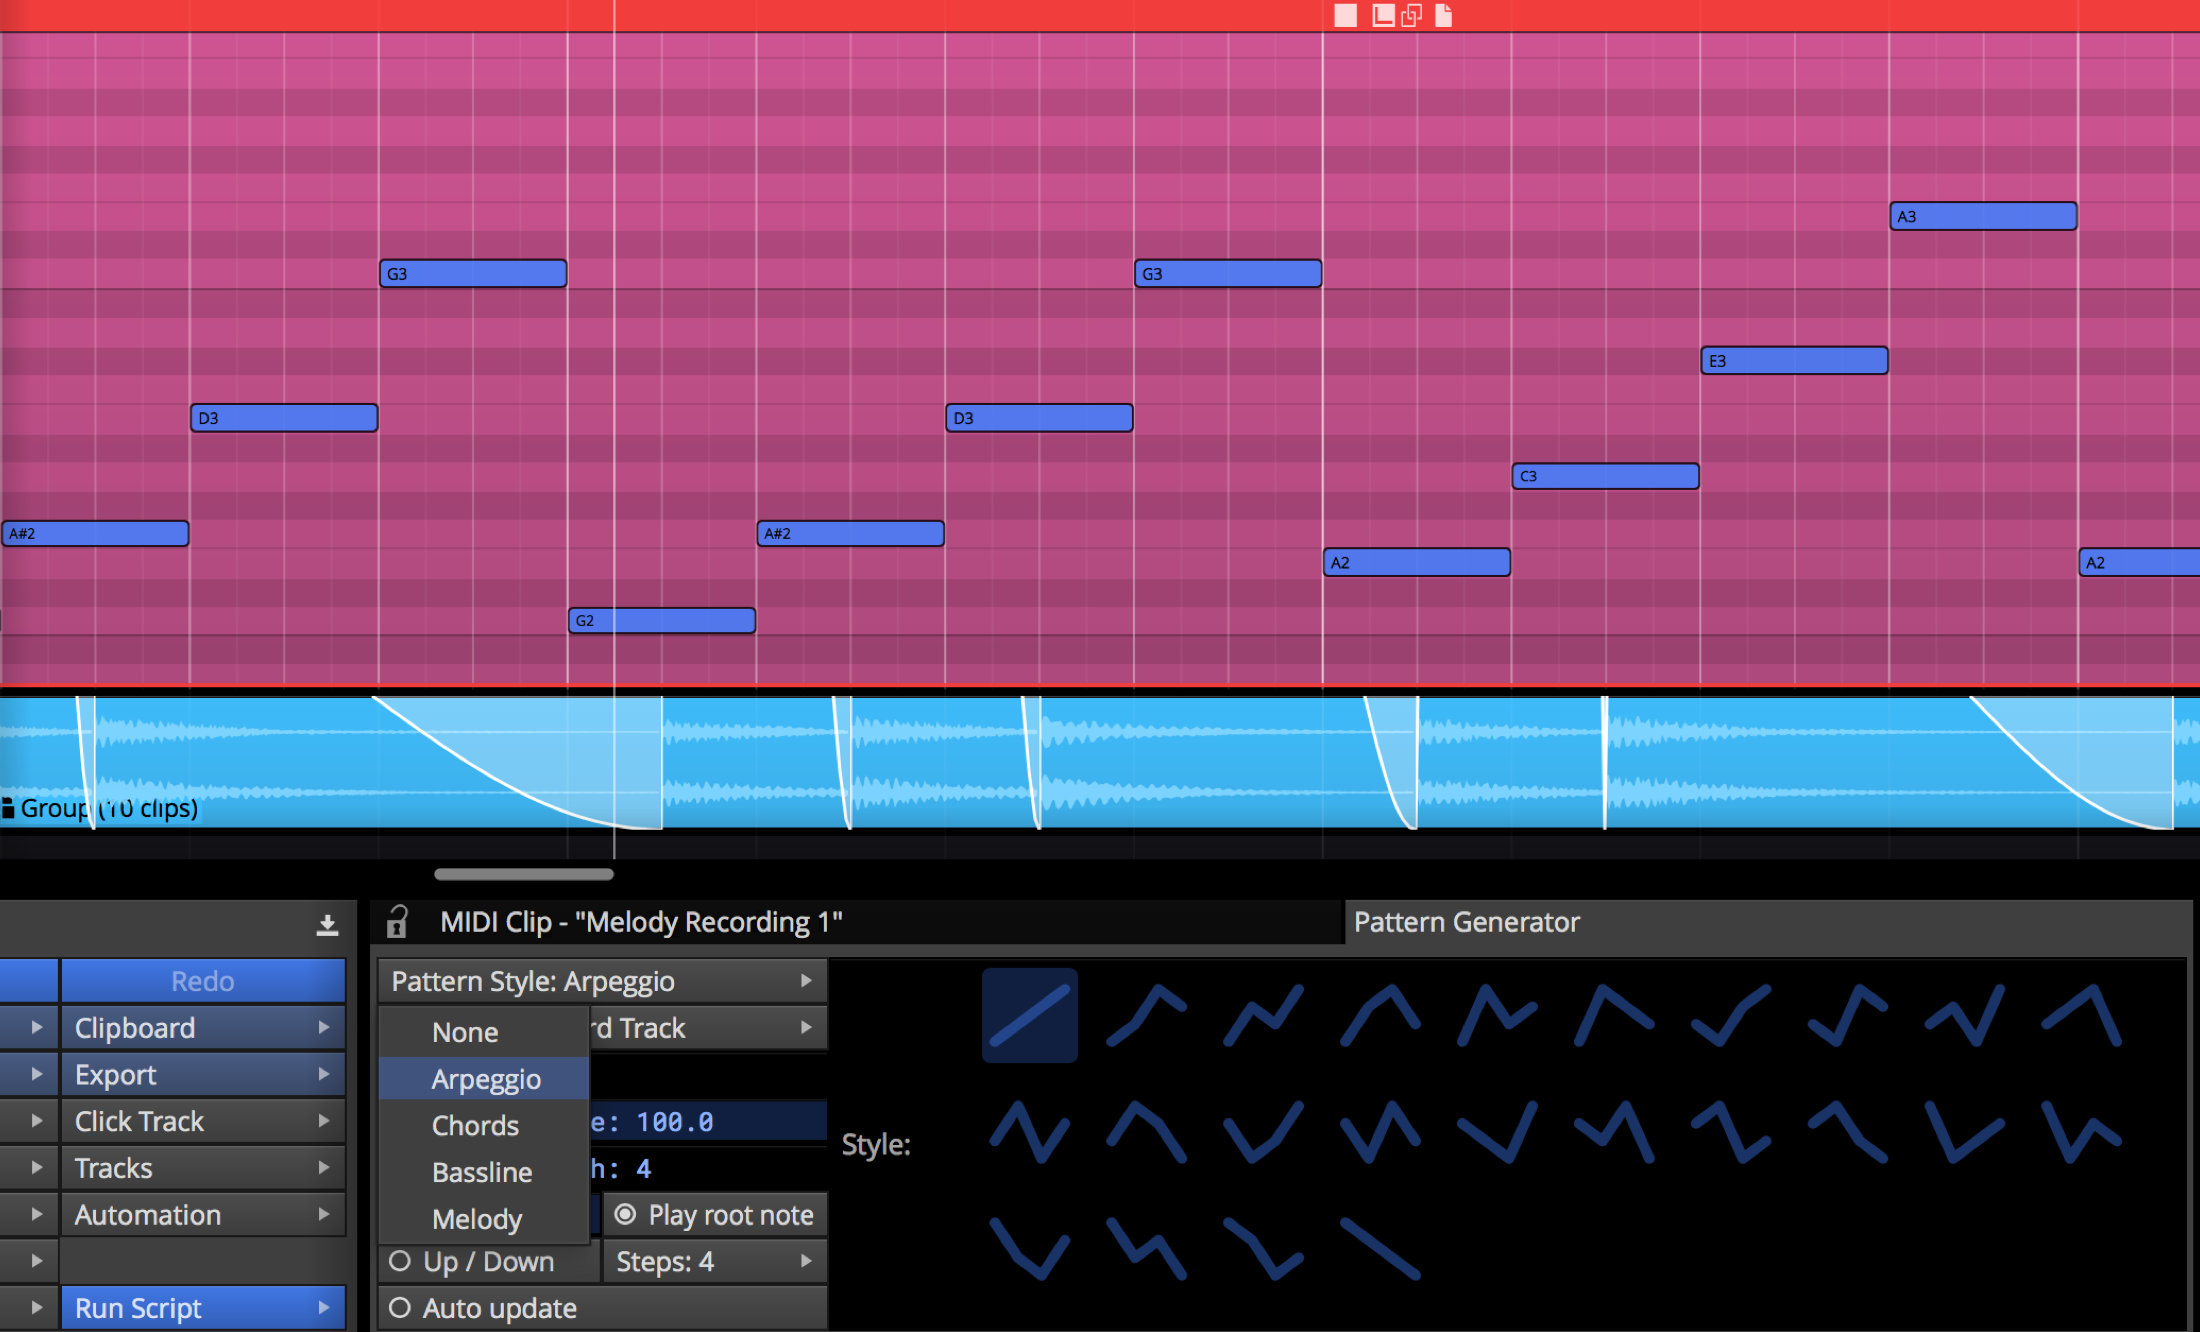2200x1332 pixels.
Task: Enable the Play root note option
Action: (715, 1215)
